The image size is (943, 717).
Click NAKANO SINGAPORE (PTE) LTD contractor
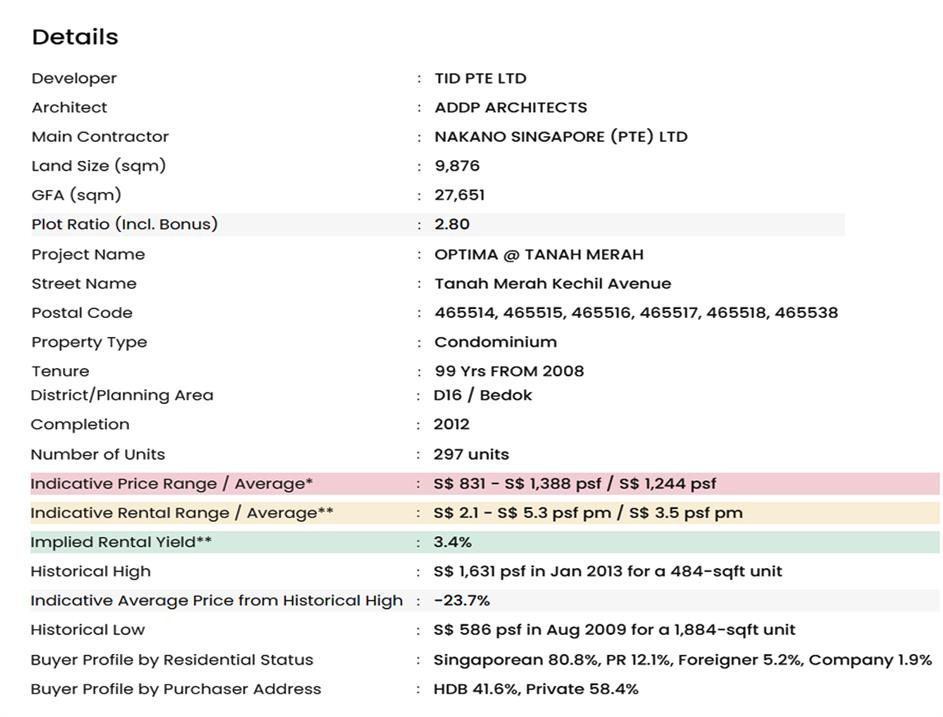[x=560, y=136]
